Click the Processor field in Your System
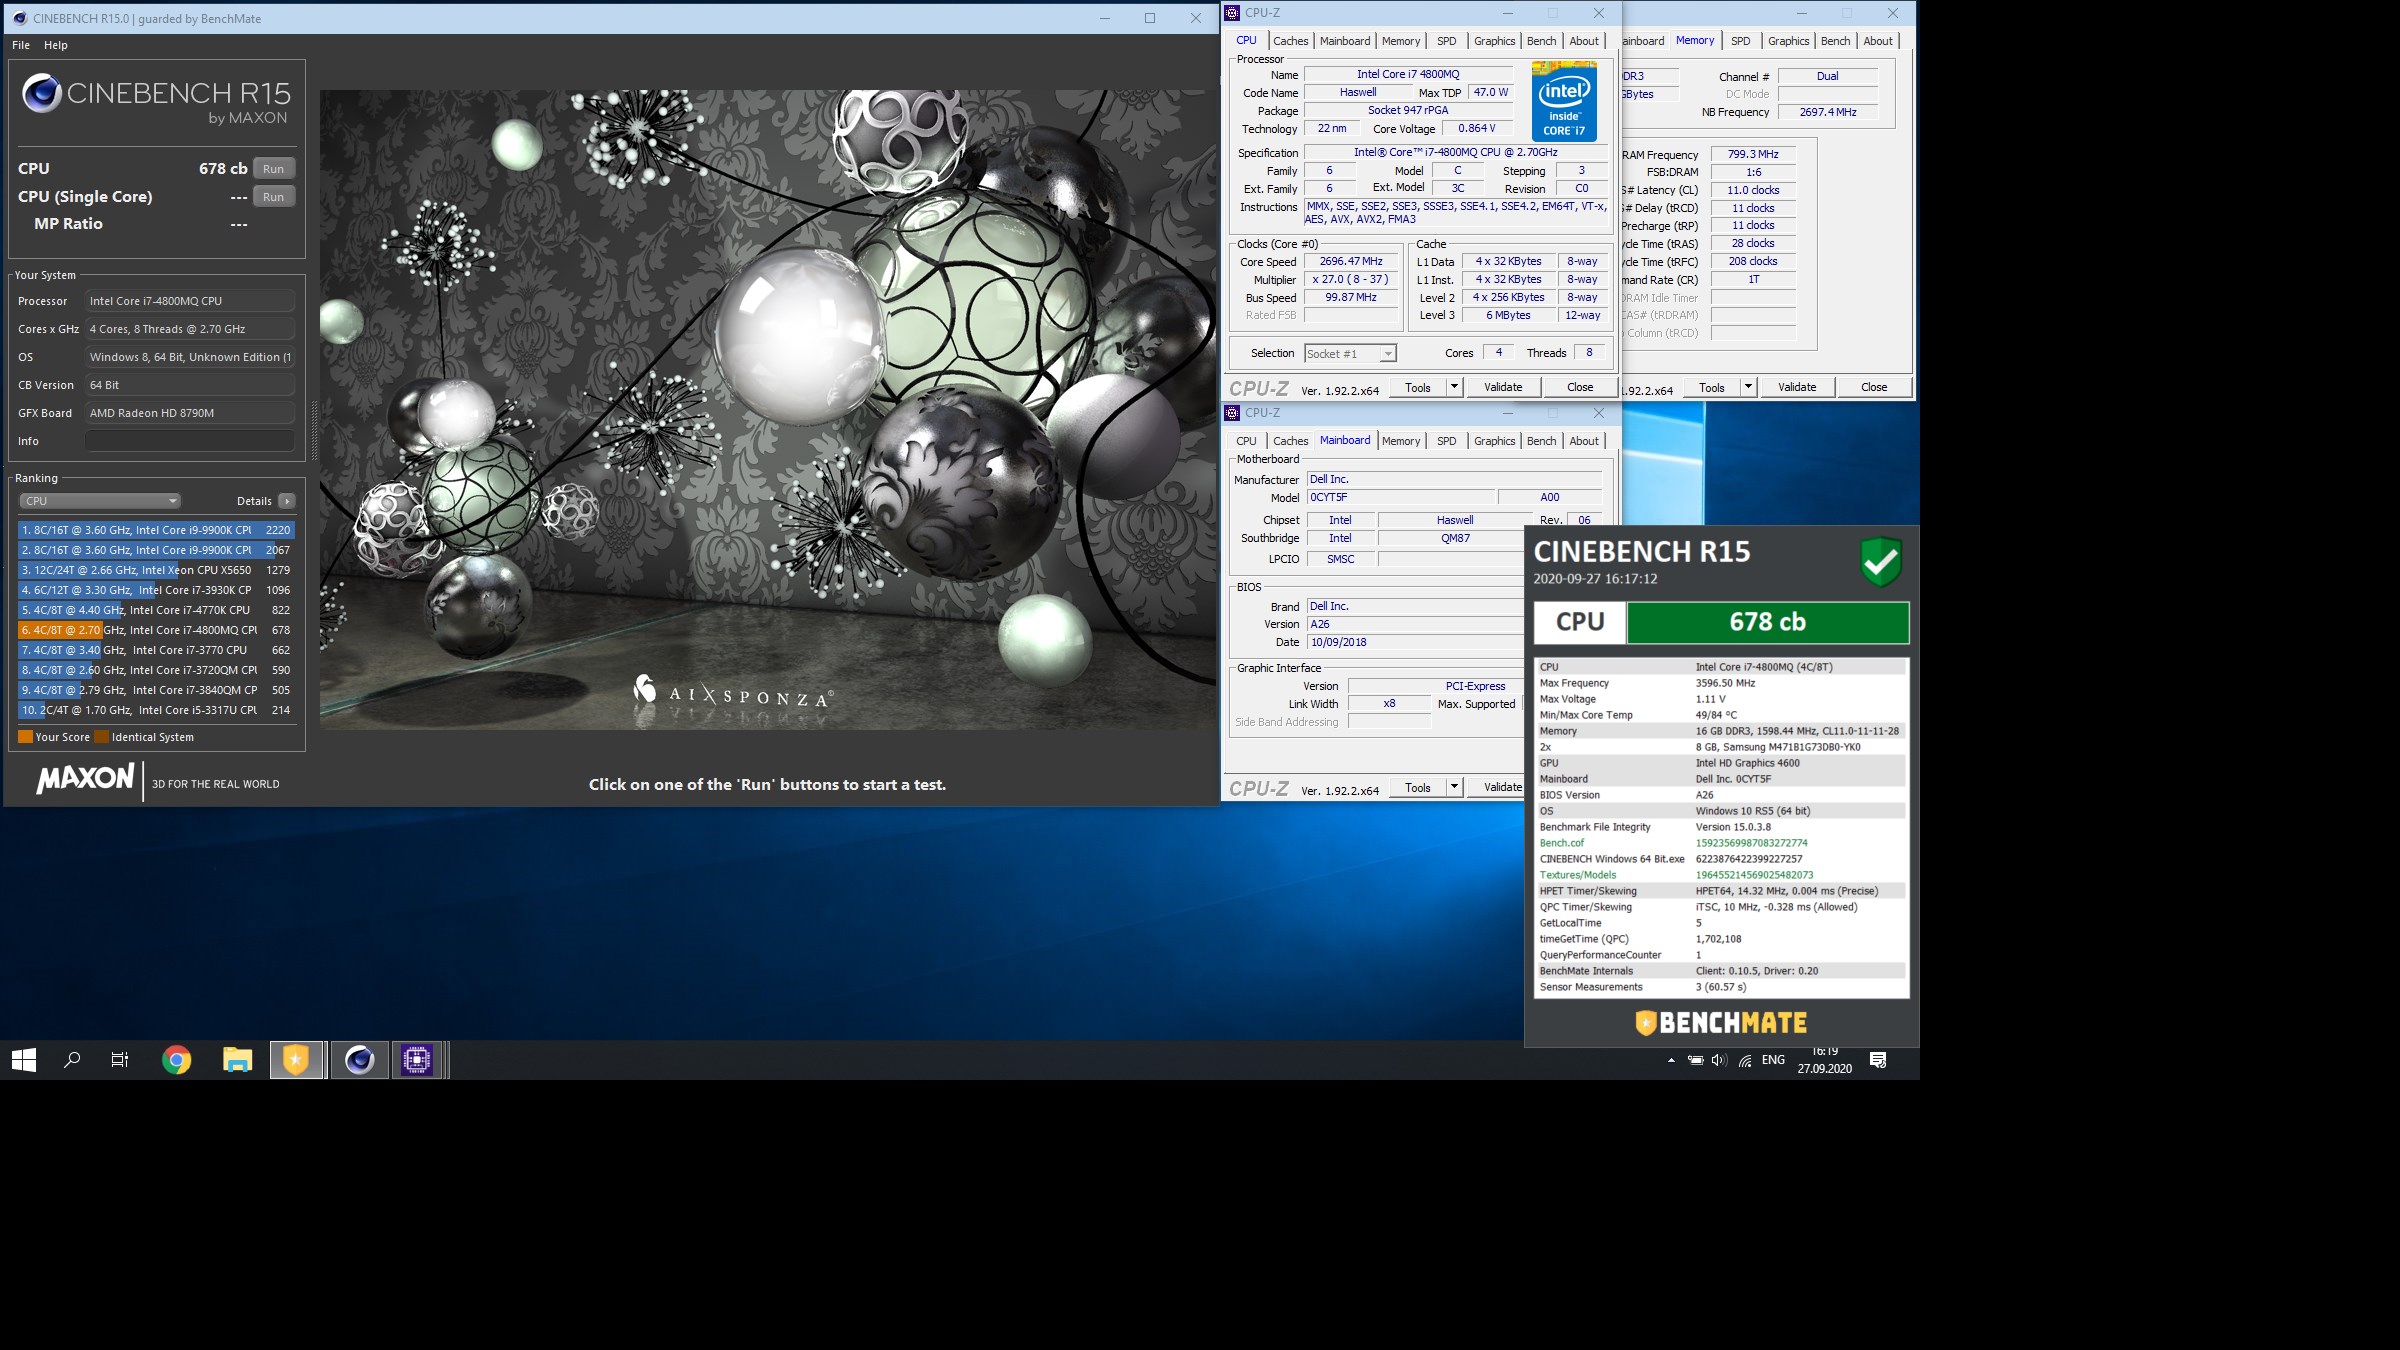Screen dimensions: 2400x1350 click(x=190, y=301)
